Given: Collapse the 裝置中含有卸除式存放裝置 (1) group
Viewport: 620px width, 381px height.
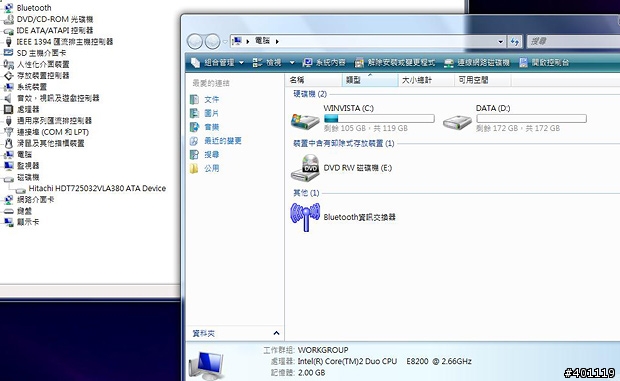Looking at the screenshot, I should [x=344, y=143].
